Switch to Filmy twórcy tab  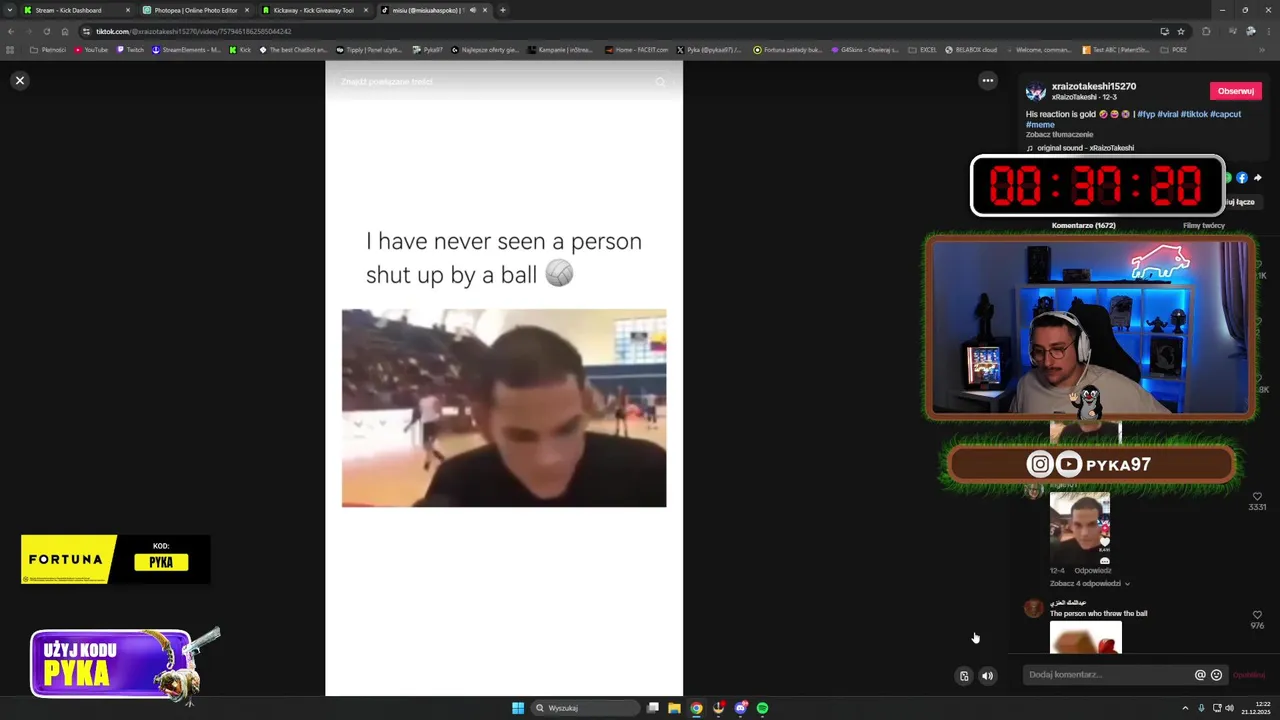(1204, 226)
